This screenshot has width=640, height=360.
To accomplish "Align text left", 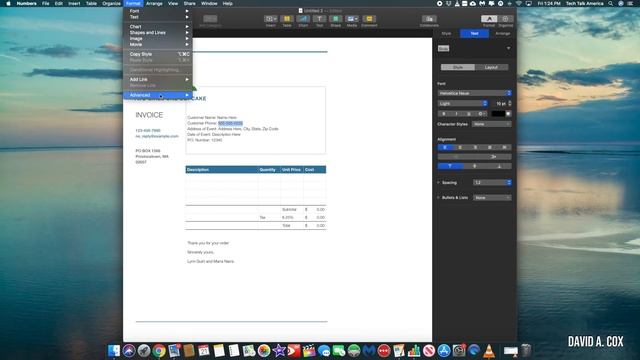I will coord(445,147).
